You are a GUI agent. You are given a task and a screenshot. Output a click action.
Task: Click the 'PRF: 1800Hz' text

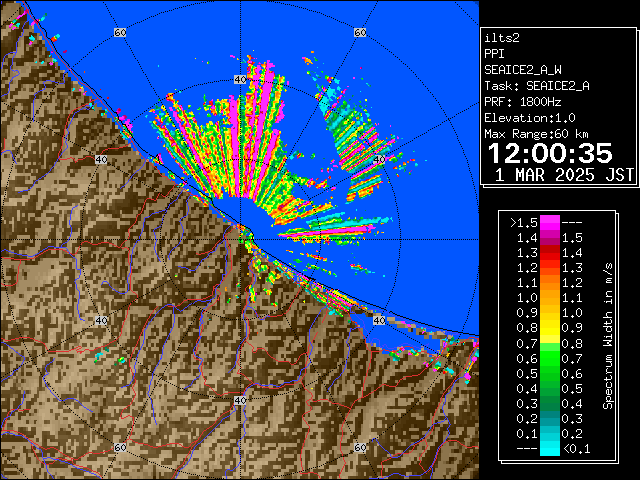pyautogui.click(x=523, y=102)
